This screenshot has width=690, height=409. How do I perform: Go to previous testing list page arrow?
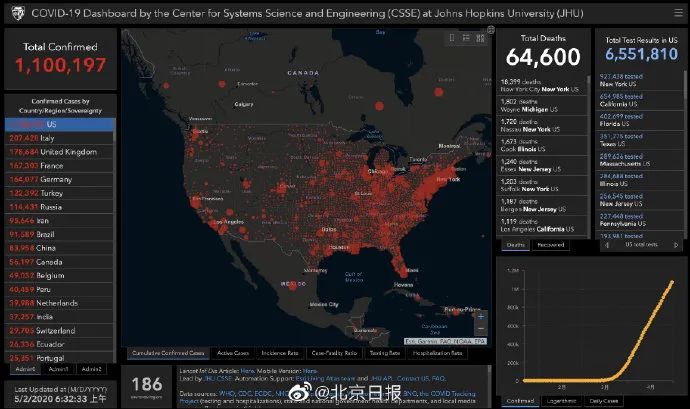point(608,245)
